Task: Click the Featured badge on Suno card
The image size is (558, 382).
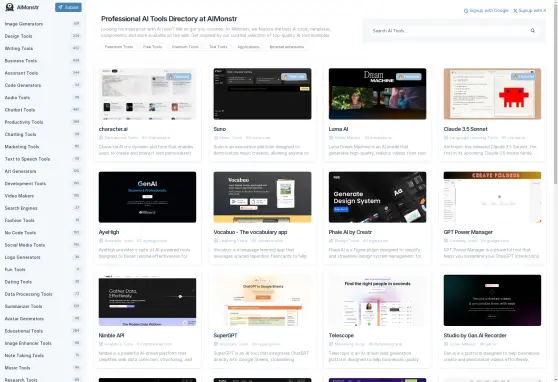Action: coord(294,77)
